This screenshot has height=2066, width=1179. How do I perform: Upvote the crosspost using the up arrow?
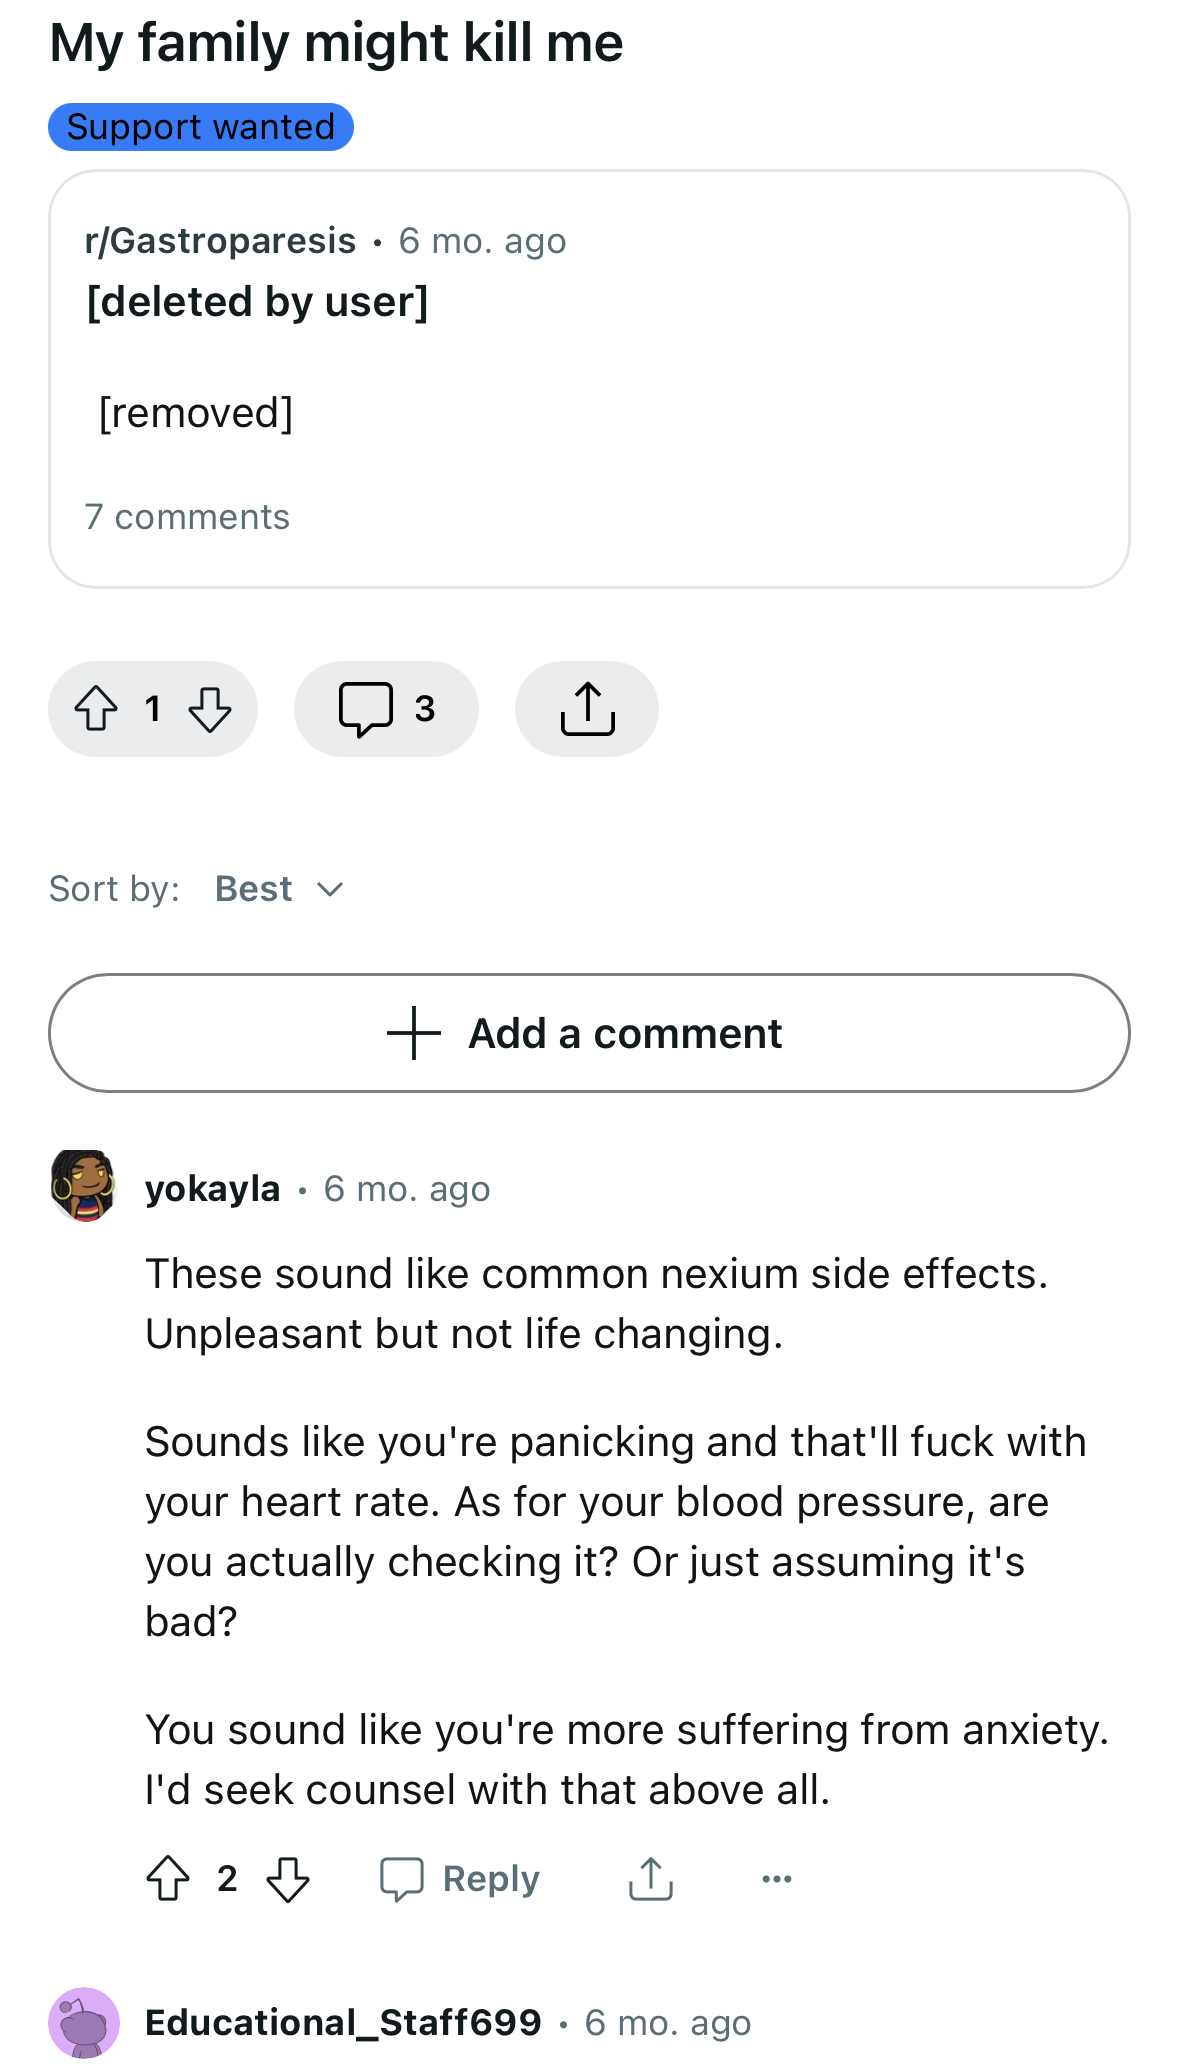pos(96,708)
